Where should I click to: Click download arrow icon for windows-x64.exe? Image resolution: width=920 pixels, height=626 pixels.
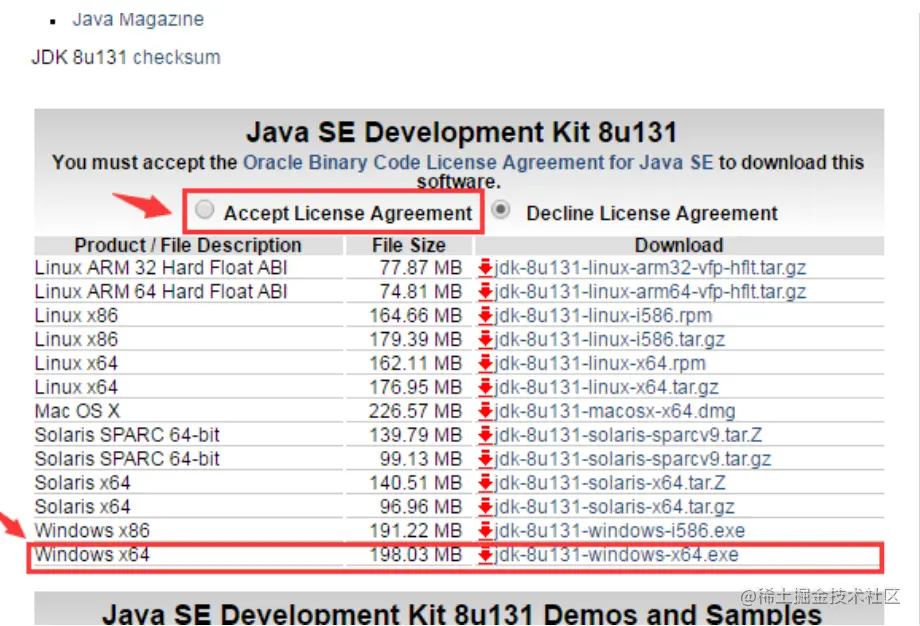(x=485, y=554)
